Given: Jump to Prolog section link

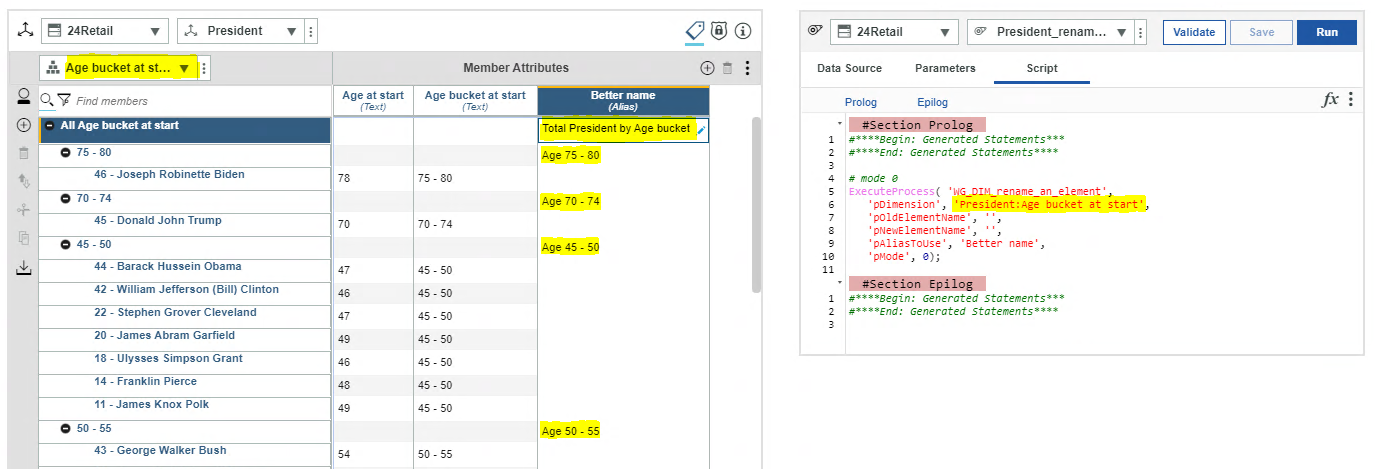Looking at the screenshot, I should point(860,102).
